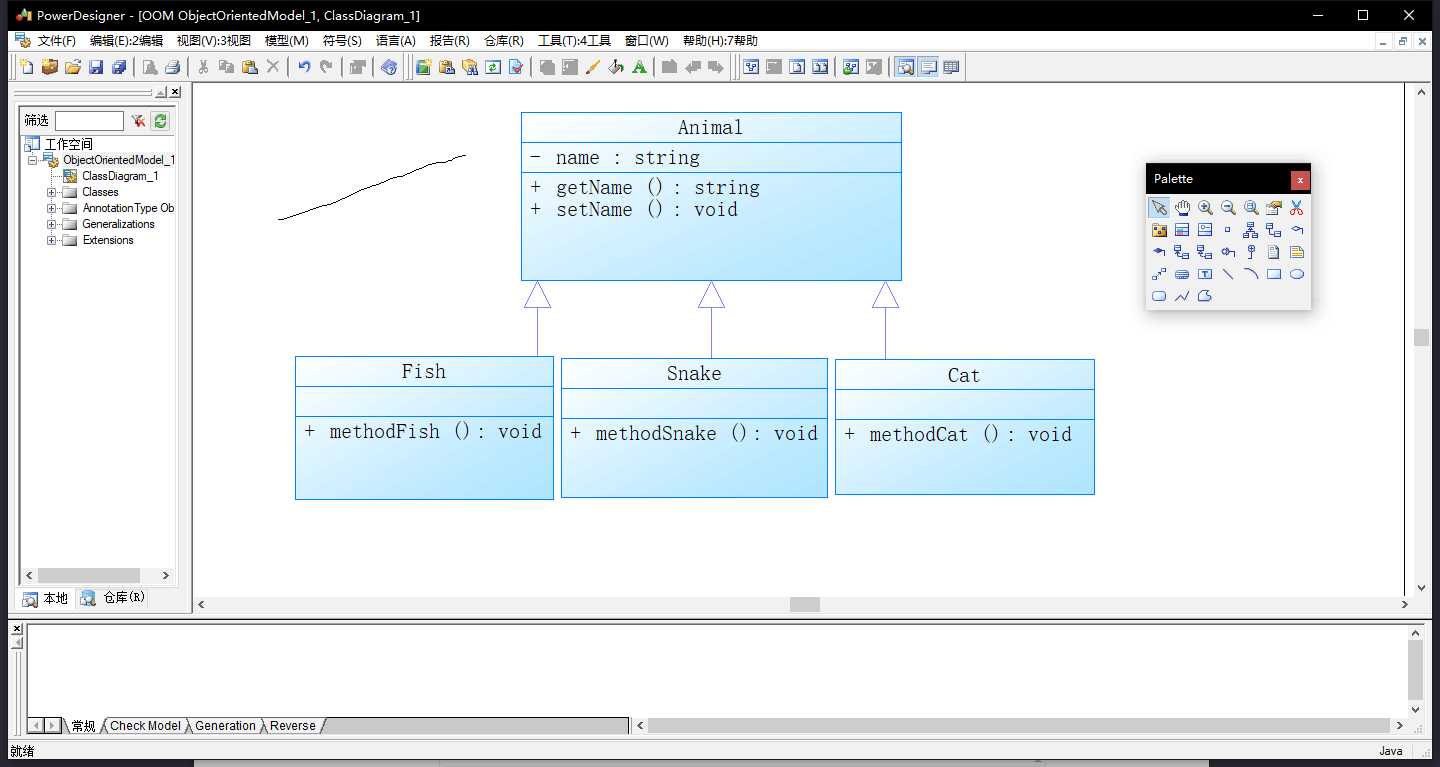Select the Pointer tool in Palette
This screenshot has width=1440, height=767.
(1159, 208)
